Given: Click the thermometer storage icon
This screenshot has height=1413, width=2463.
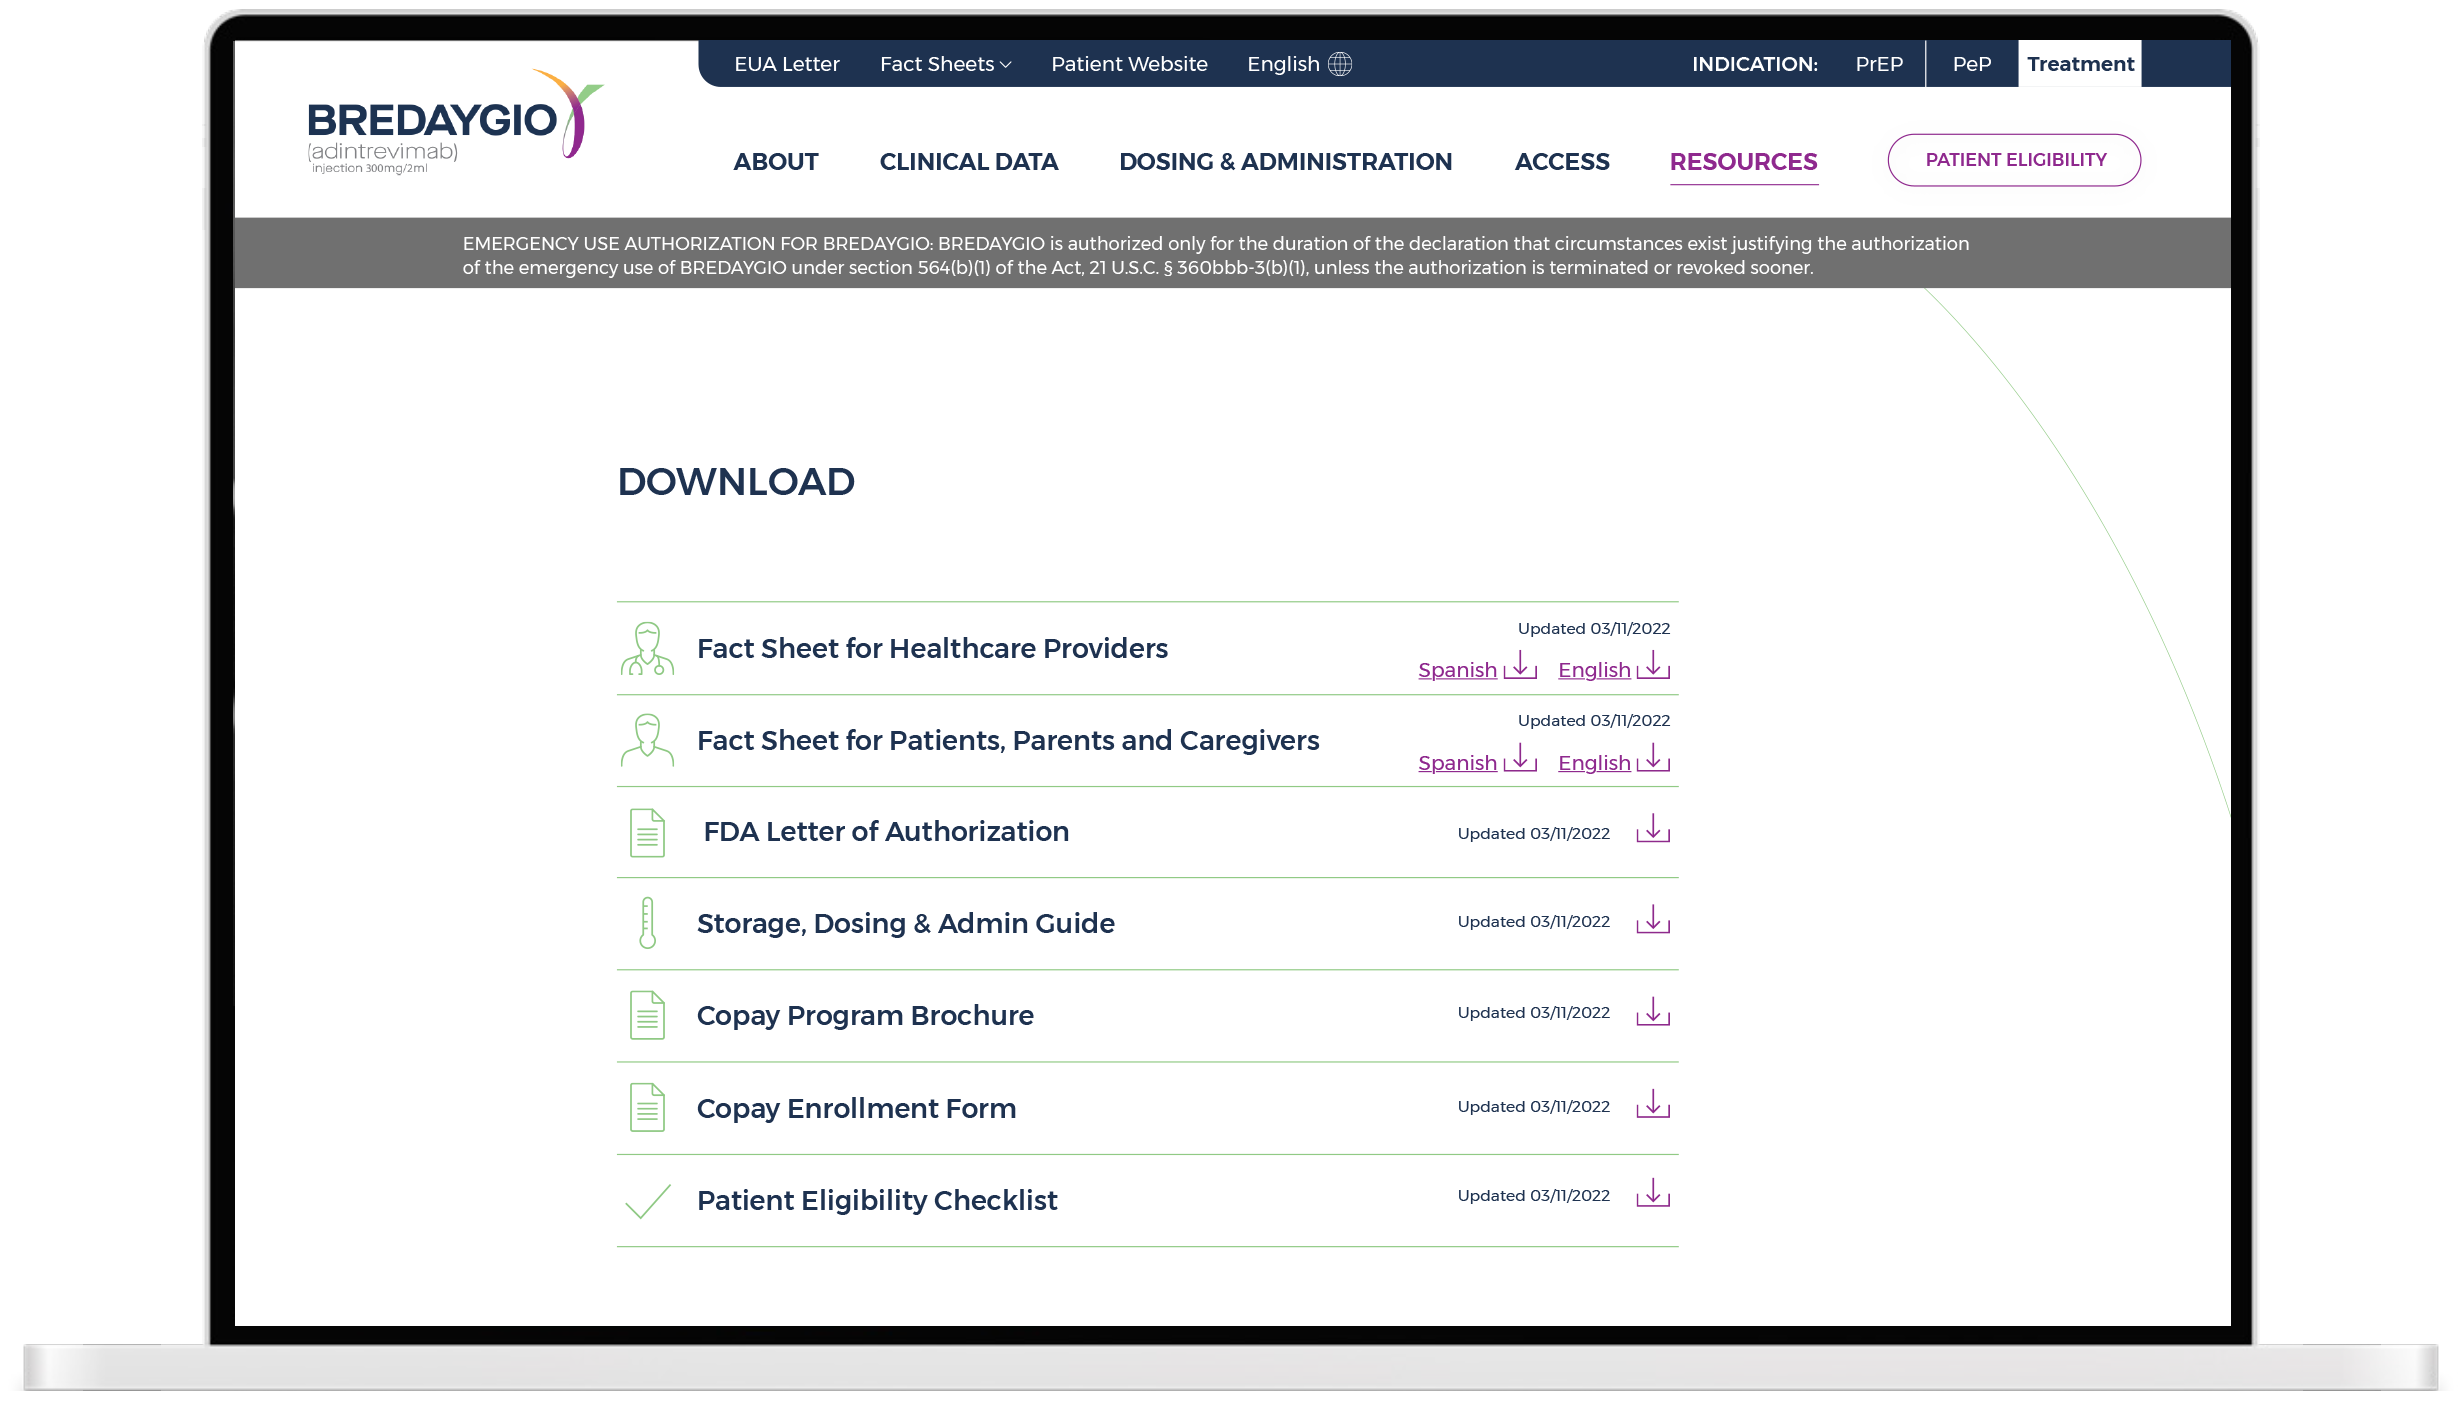Looking at the screenshot, I should coord(647,923).
